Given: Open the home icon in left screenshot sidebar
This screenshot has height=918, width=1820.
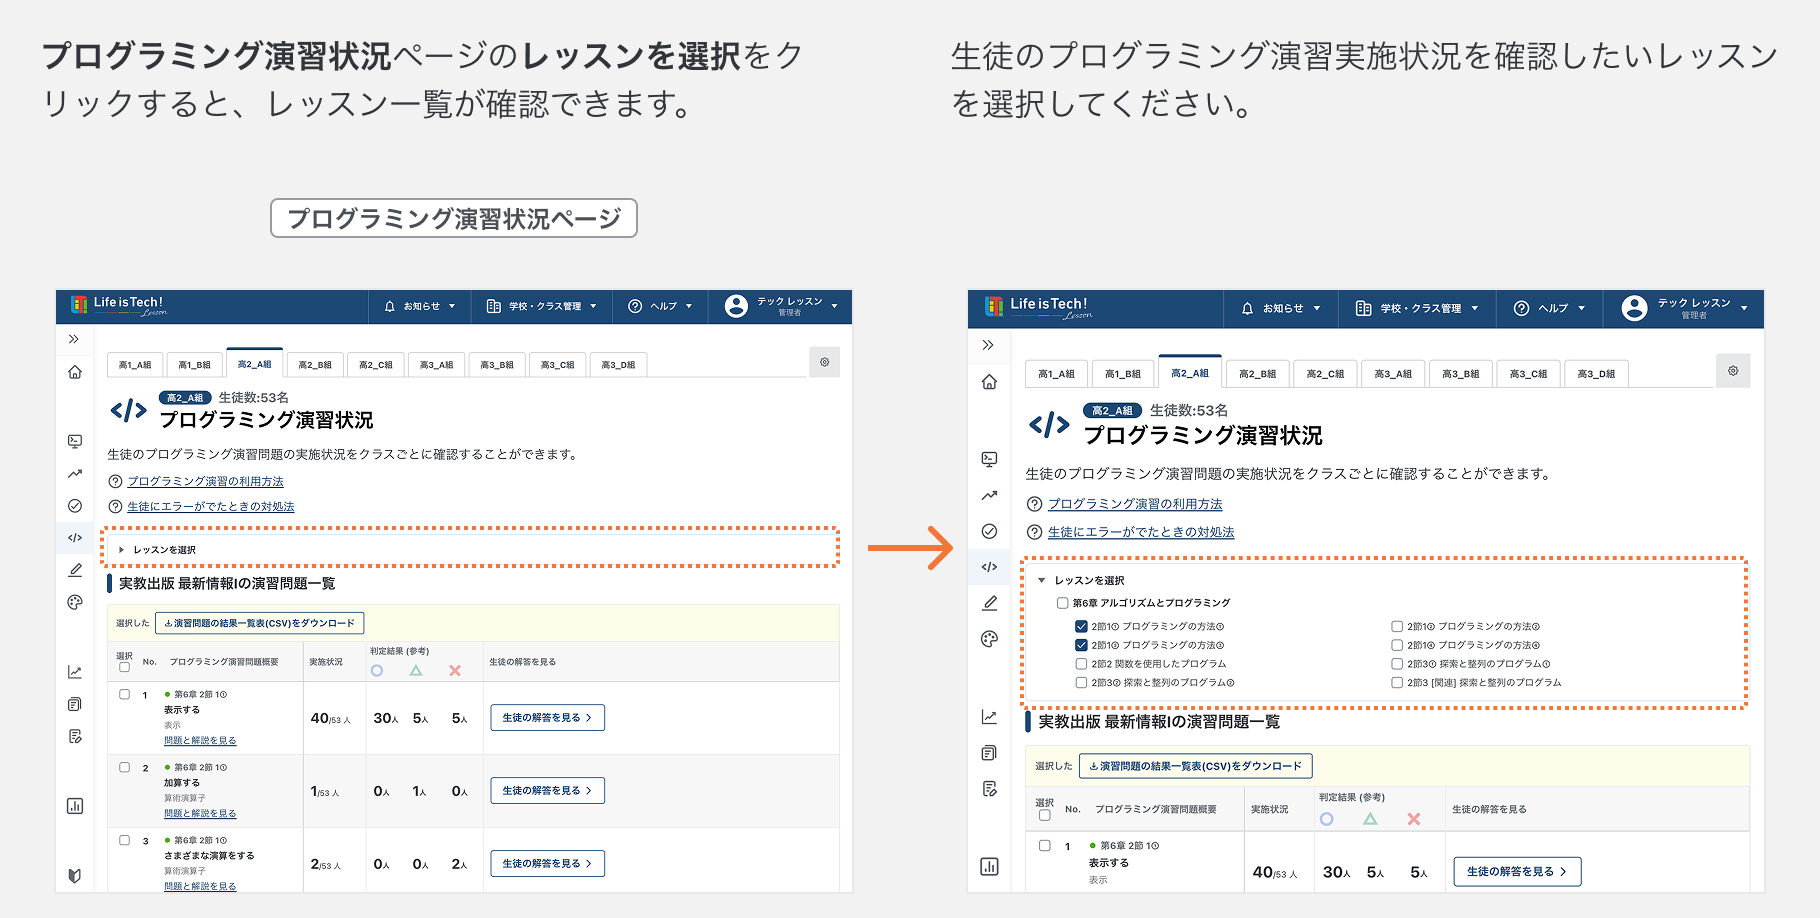Looking at the screenshot, I should pyautogui.click(x=75, y=372).
